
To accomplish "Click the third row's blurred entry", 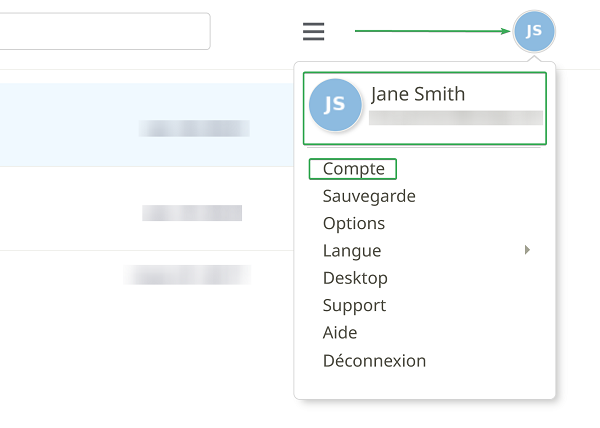I will (x=187, y=275).
